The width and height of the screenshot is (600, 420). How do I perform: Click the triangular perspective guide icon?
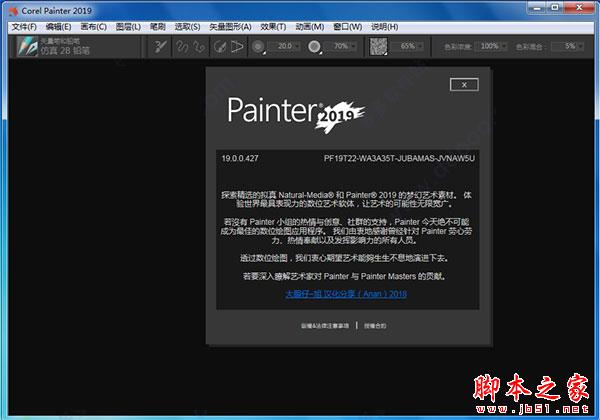coord(237,47)
